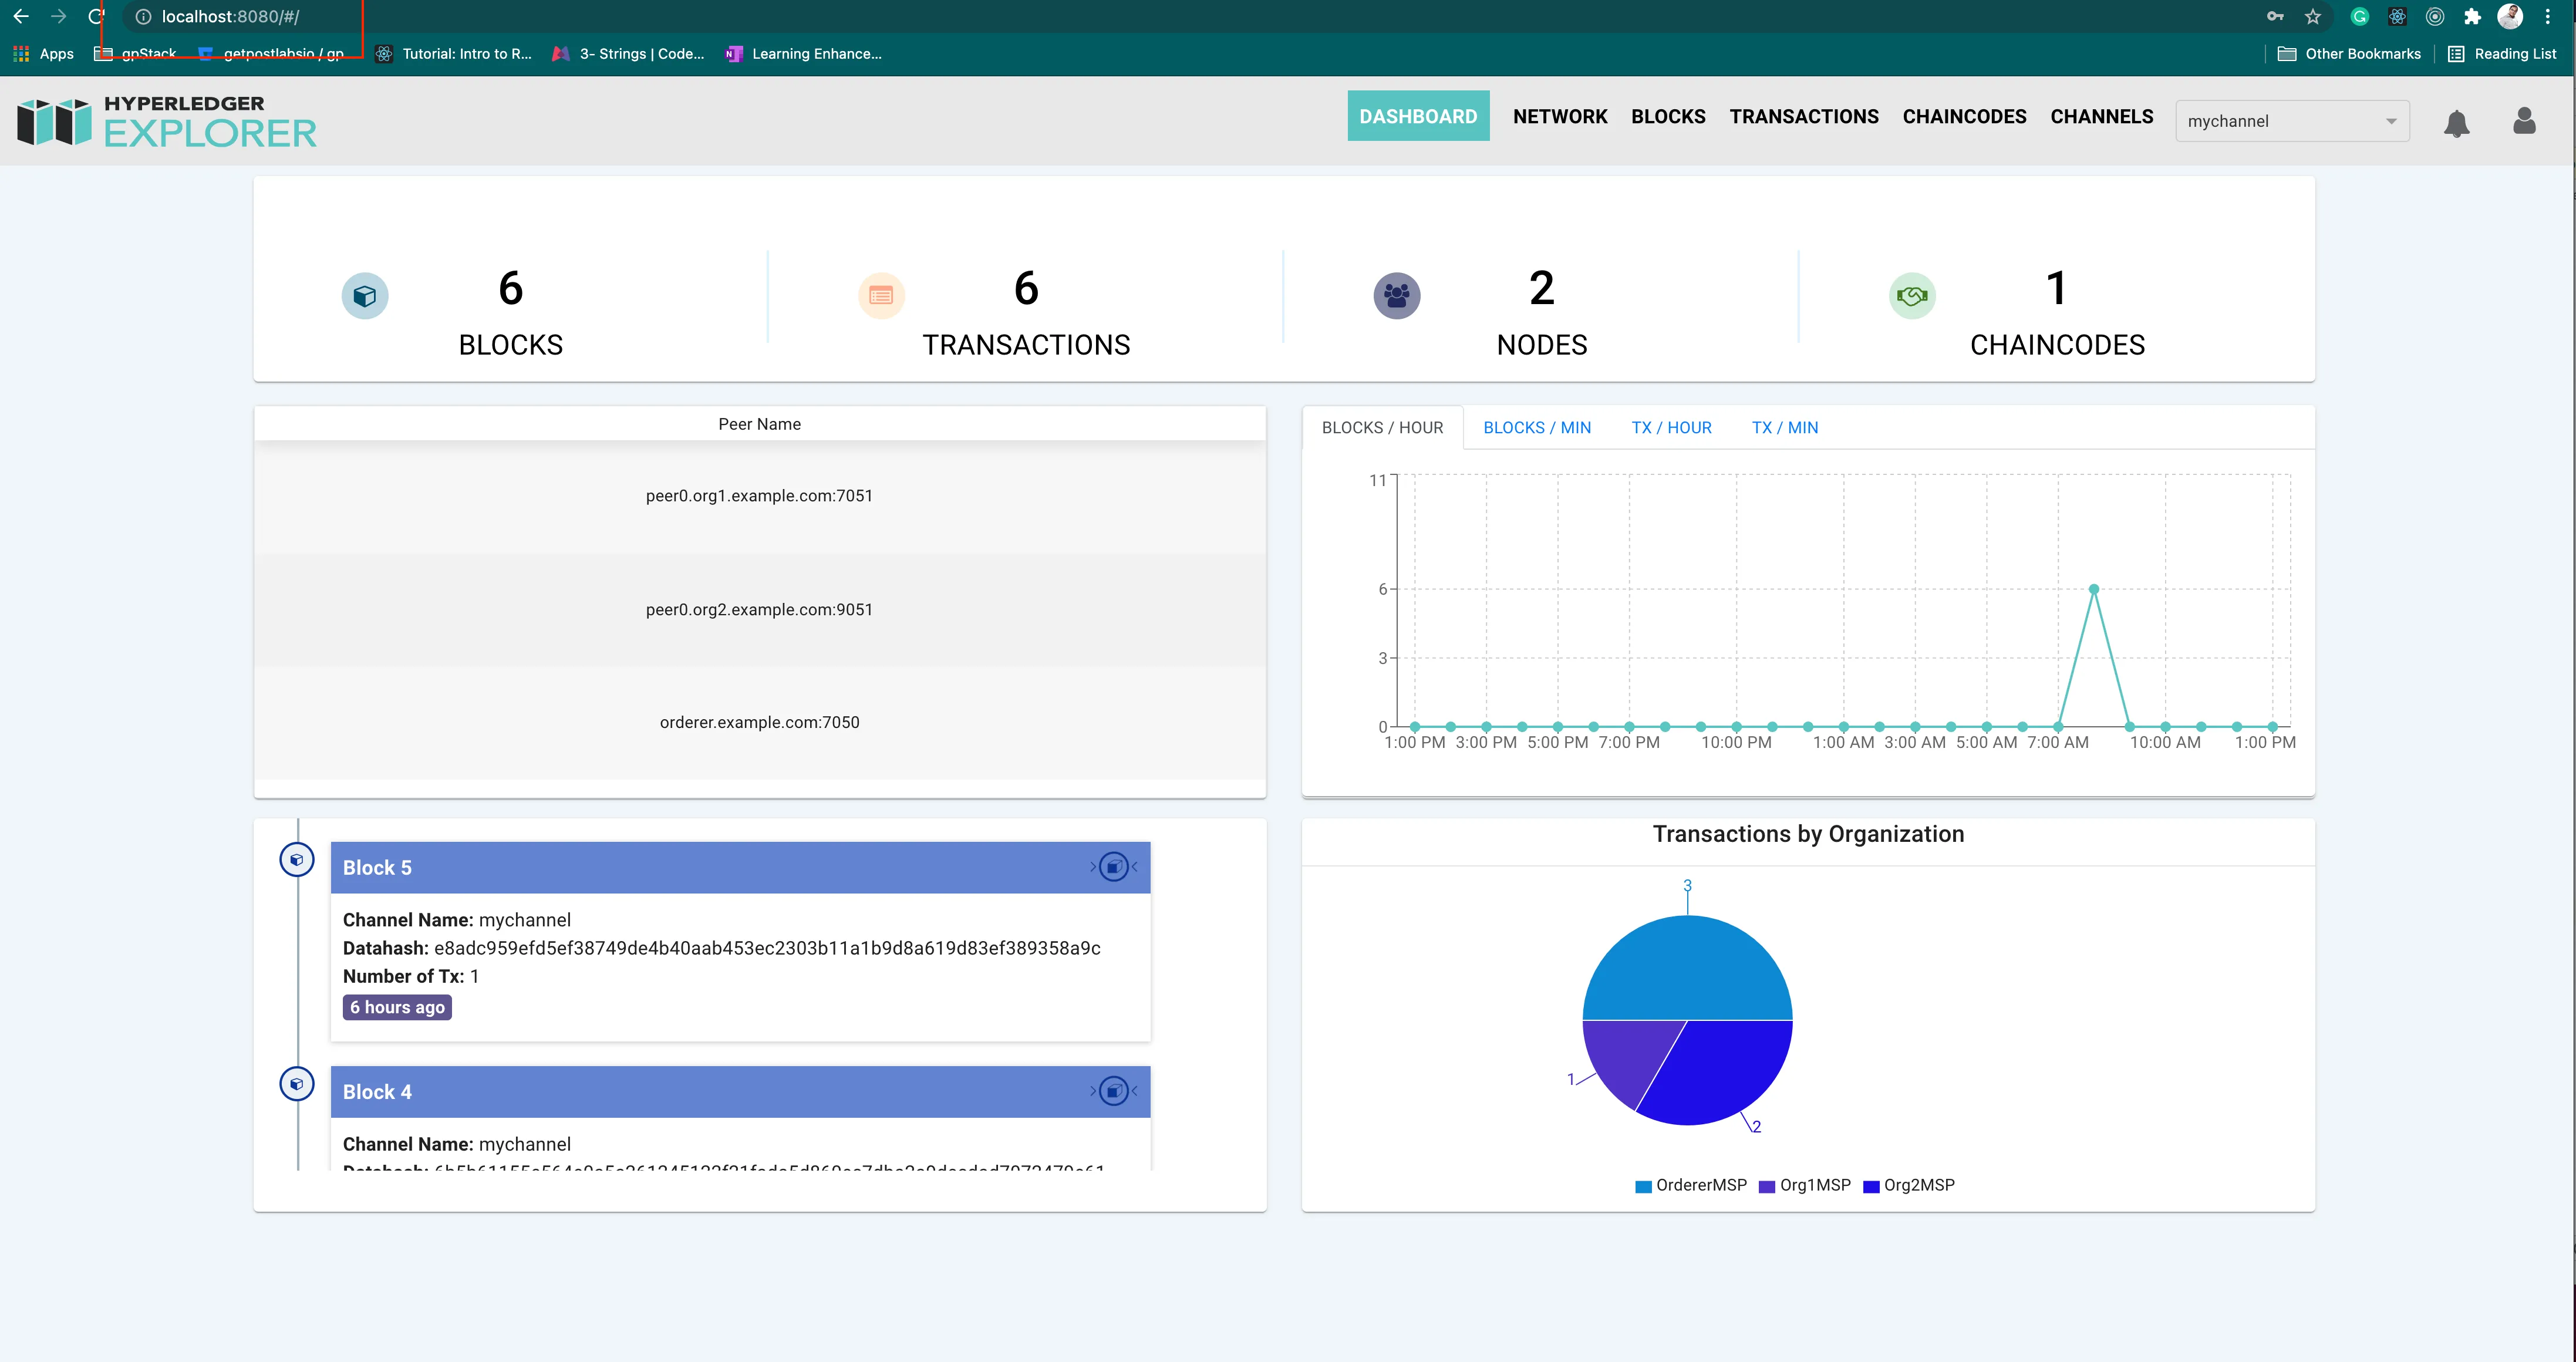Click OrdererMSP legend color swatch
The width and height of the screenshot is (2576, 1362).
(1643, 1187)
